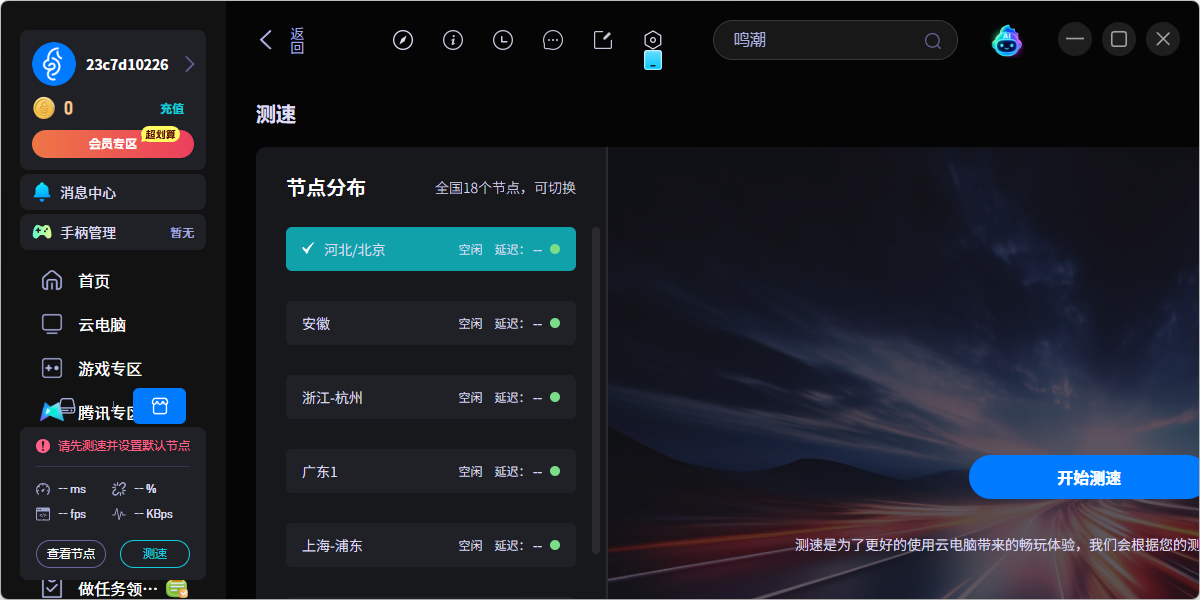Click the fps monitor icon
Screen dimensions: 1200x600
coord(43,514)
